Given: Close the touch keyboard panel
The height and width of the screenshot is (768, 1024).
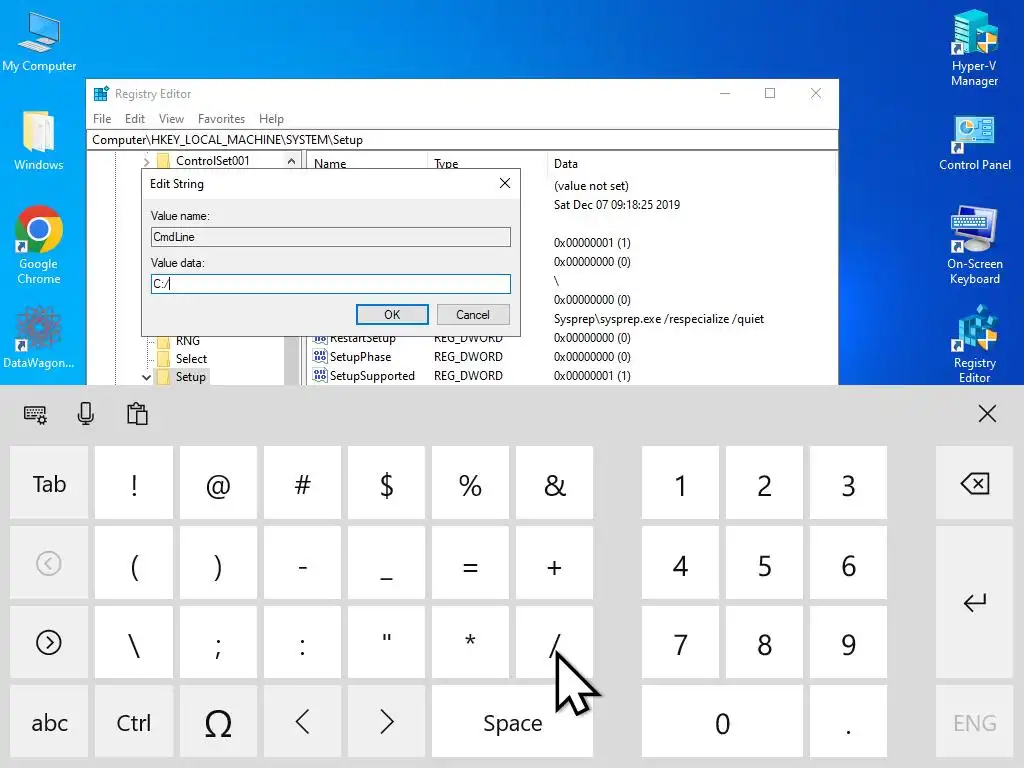Looking at the screenshot, I should tap(987, 413).
